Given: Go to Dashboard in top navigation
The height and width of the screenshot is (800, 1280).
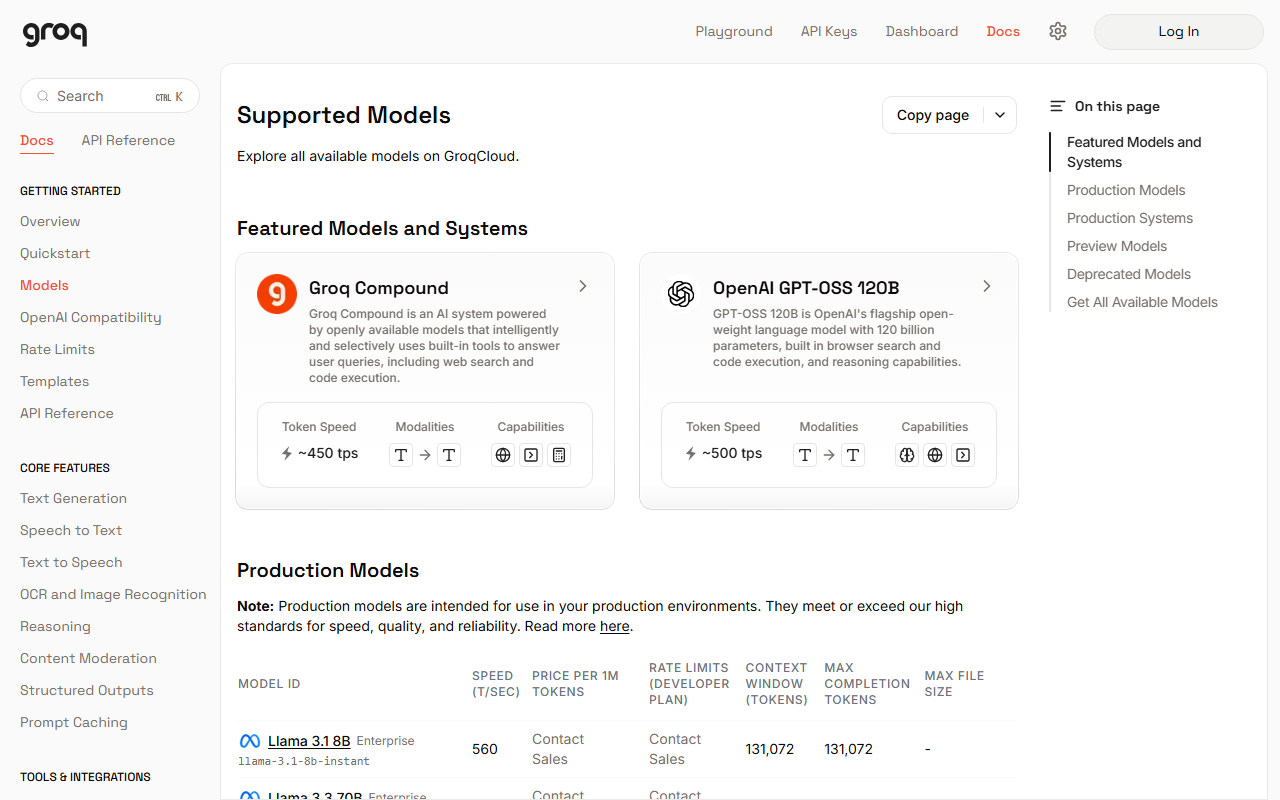Looking at the screenshot, I should (922, 31).
